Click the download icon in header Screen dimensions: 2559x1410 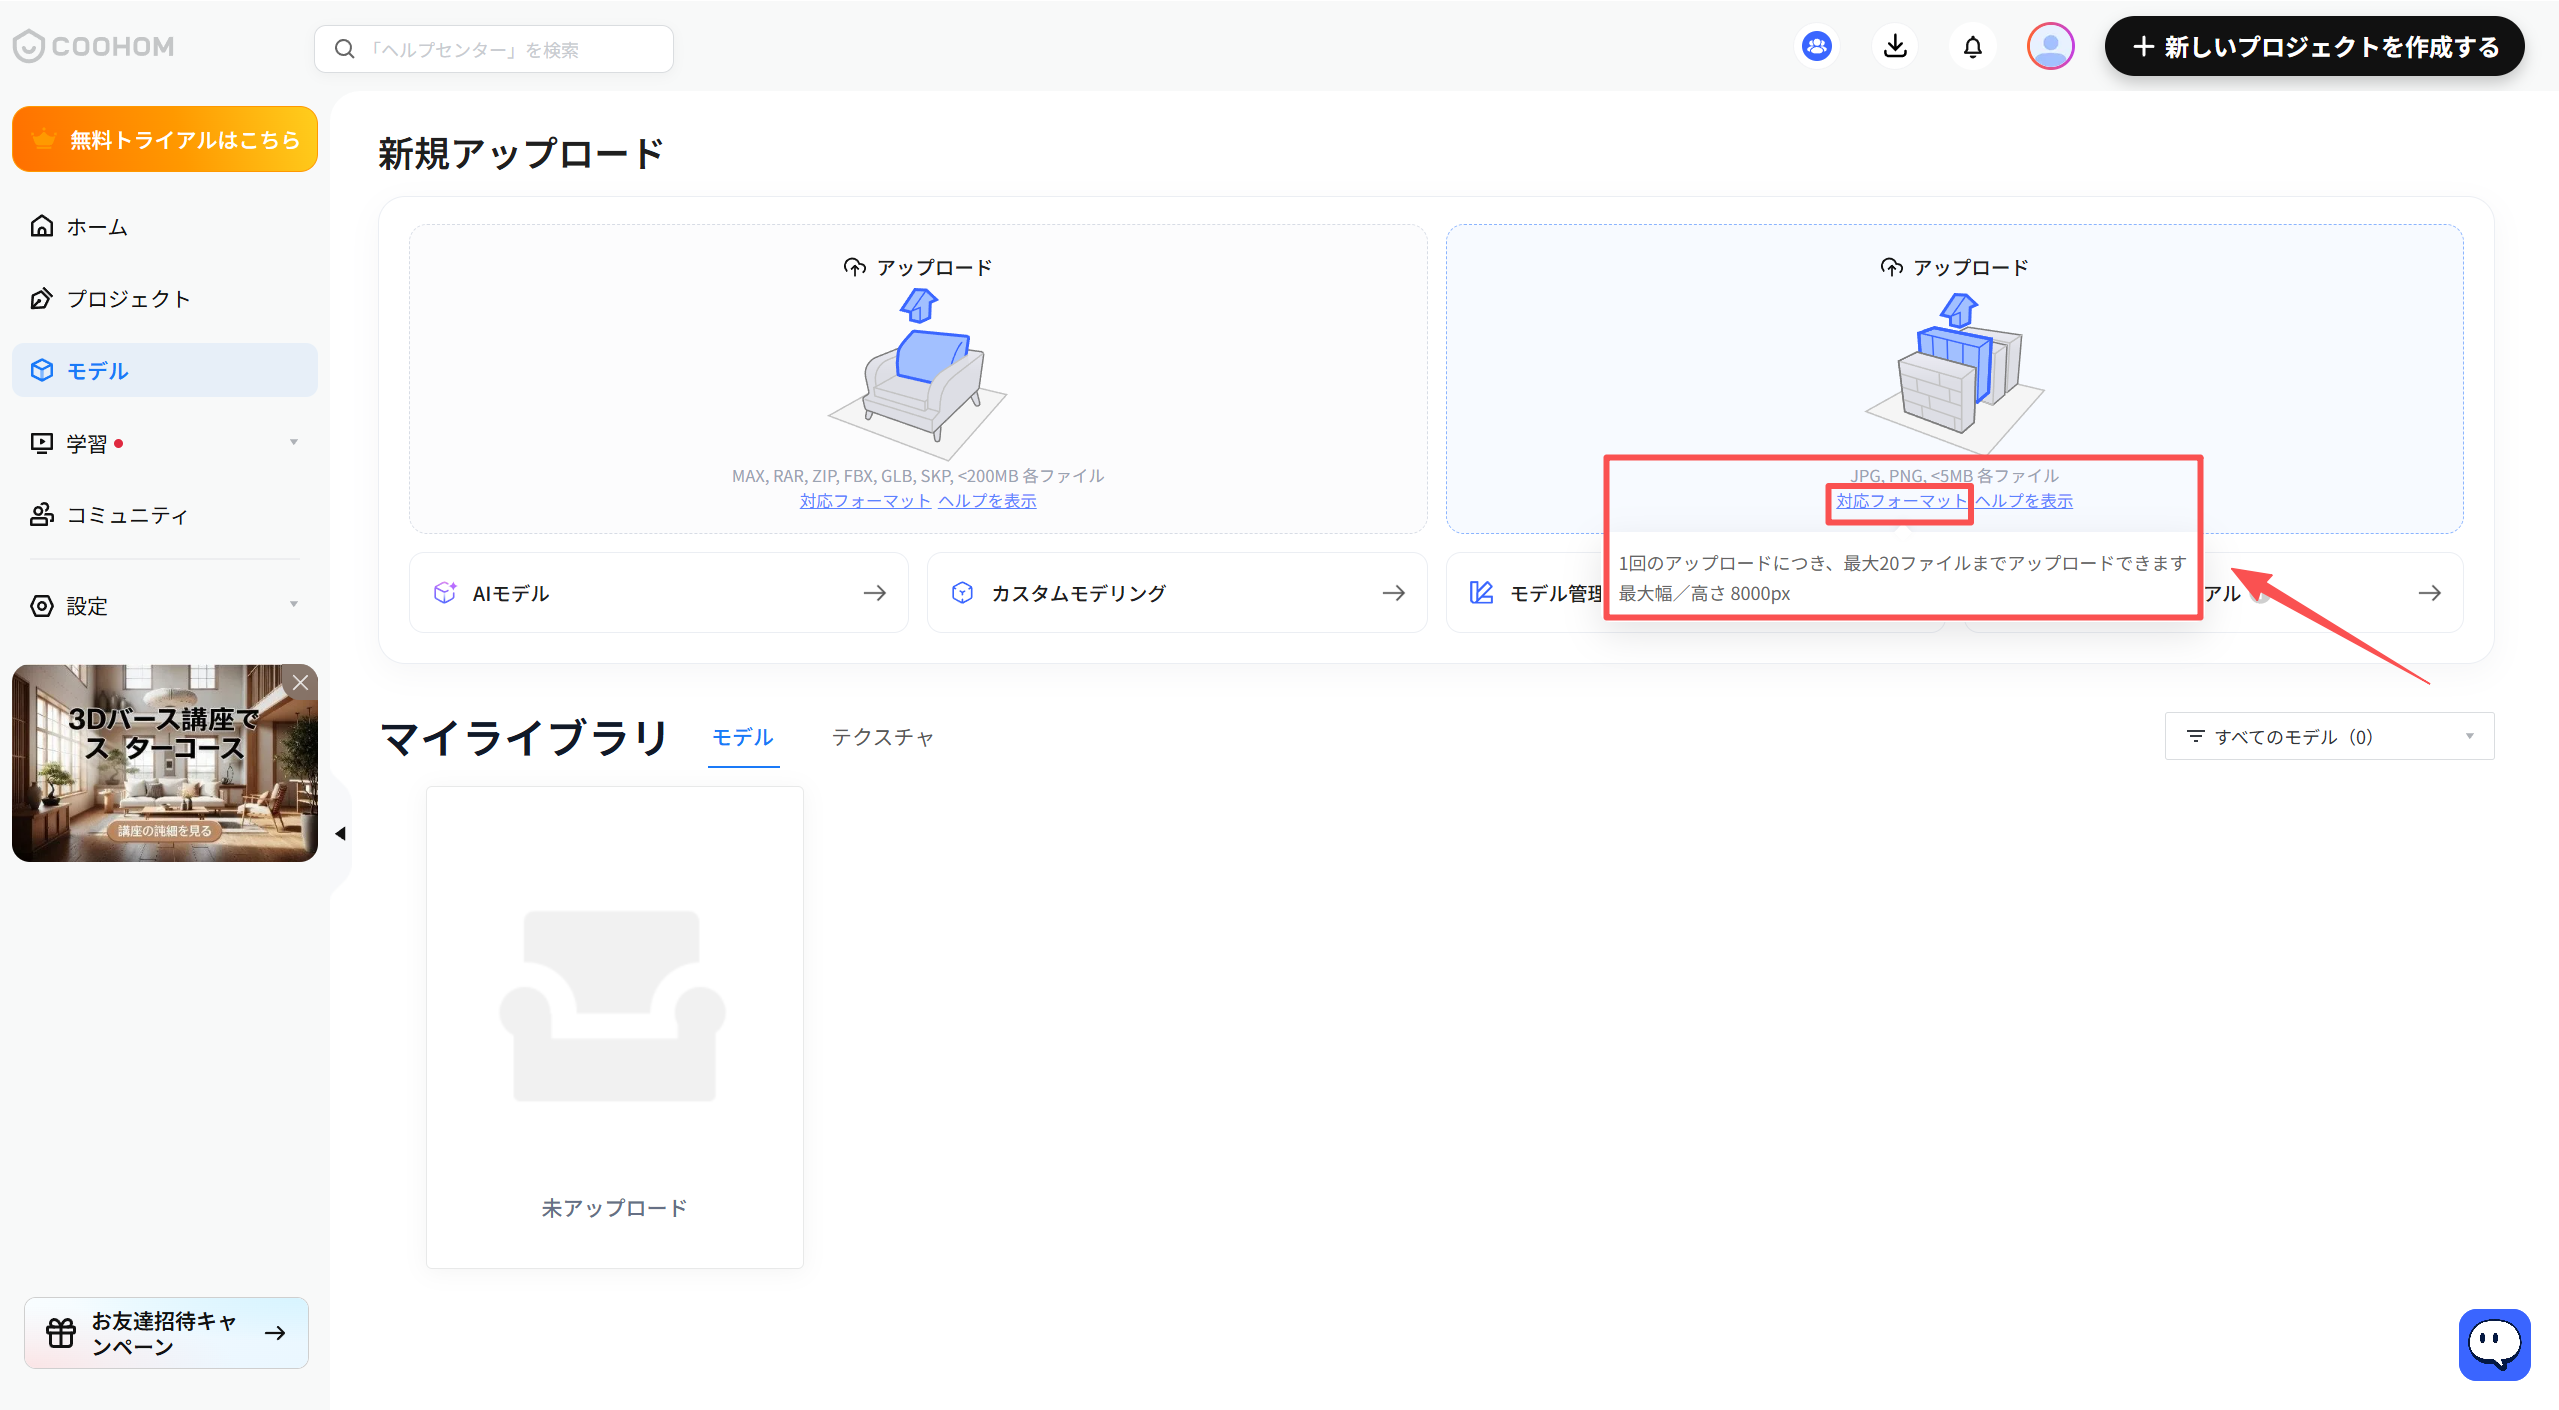coord(1894,46)
